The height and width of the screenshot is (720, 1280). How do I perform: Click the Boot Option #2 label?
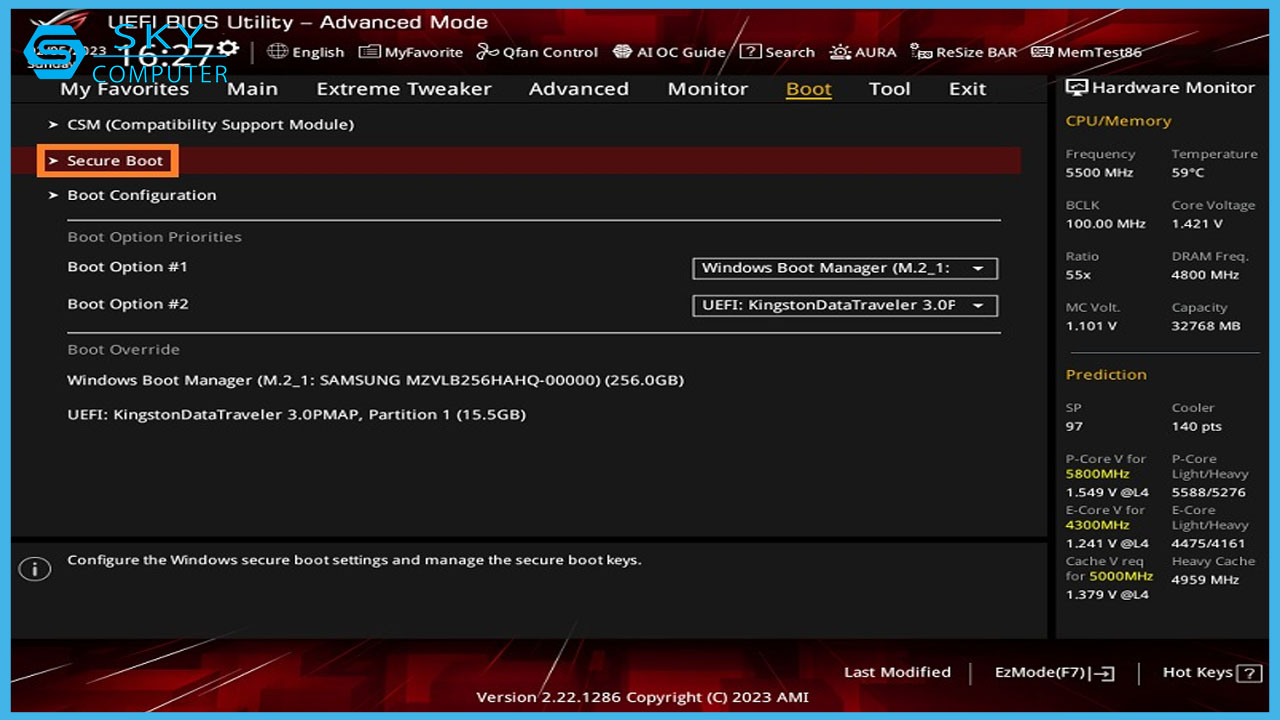(128, 305)
